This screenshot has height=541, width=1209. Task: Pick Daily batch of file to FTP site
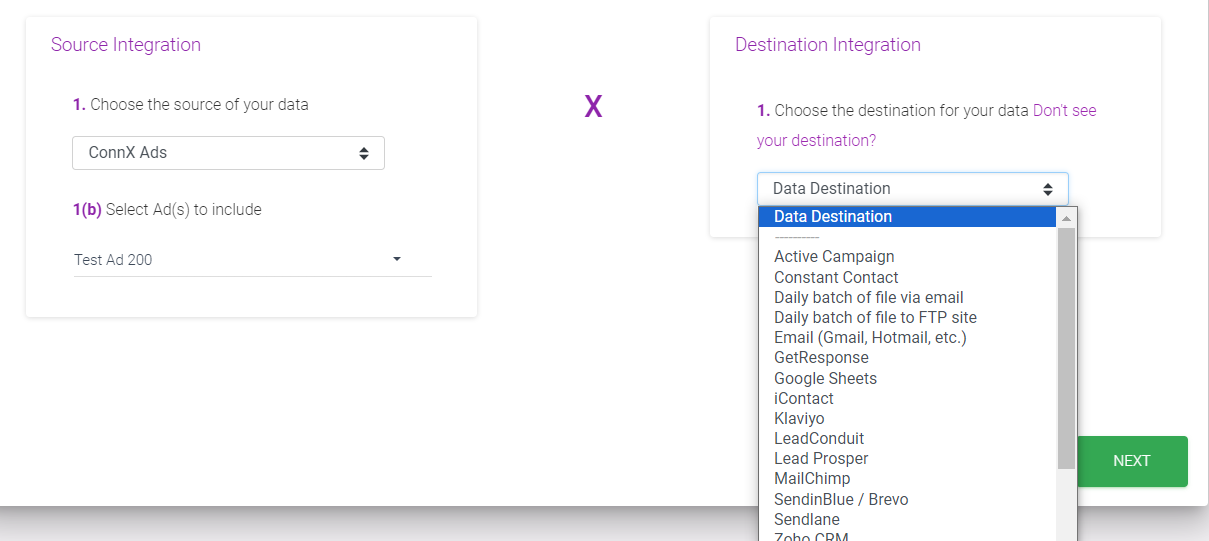click(x=875, y=317)
